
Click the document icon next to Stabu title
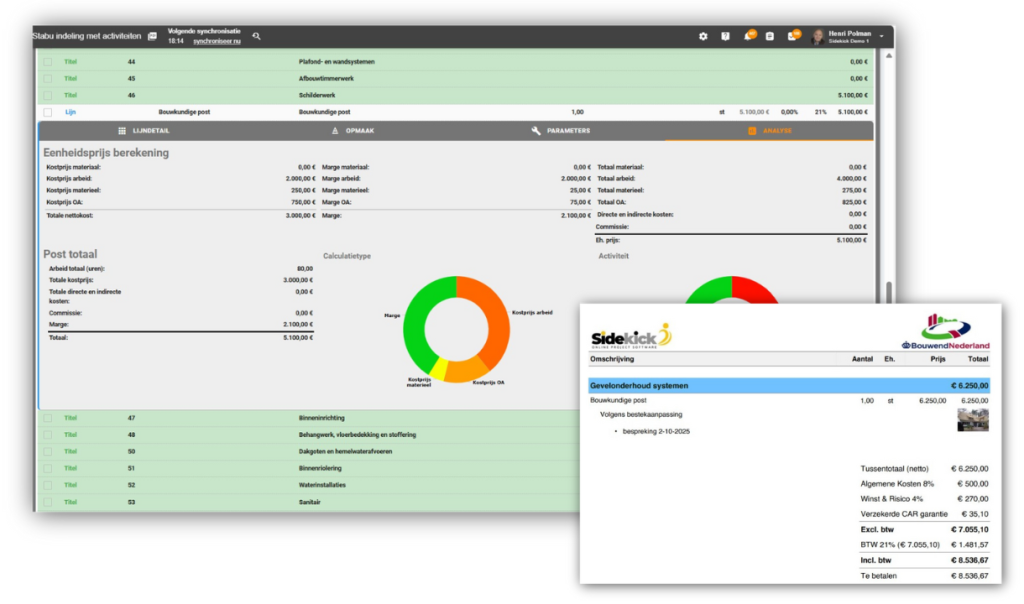(152, 36)
